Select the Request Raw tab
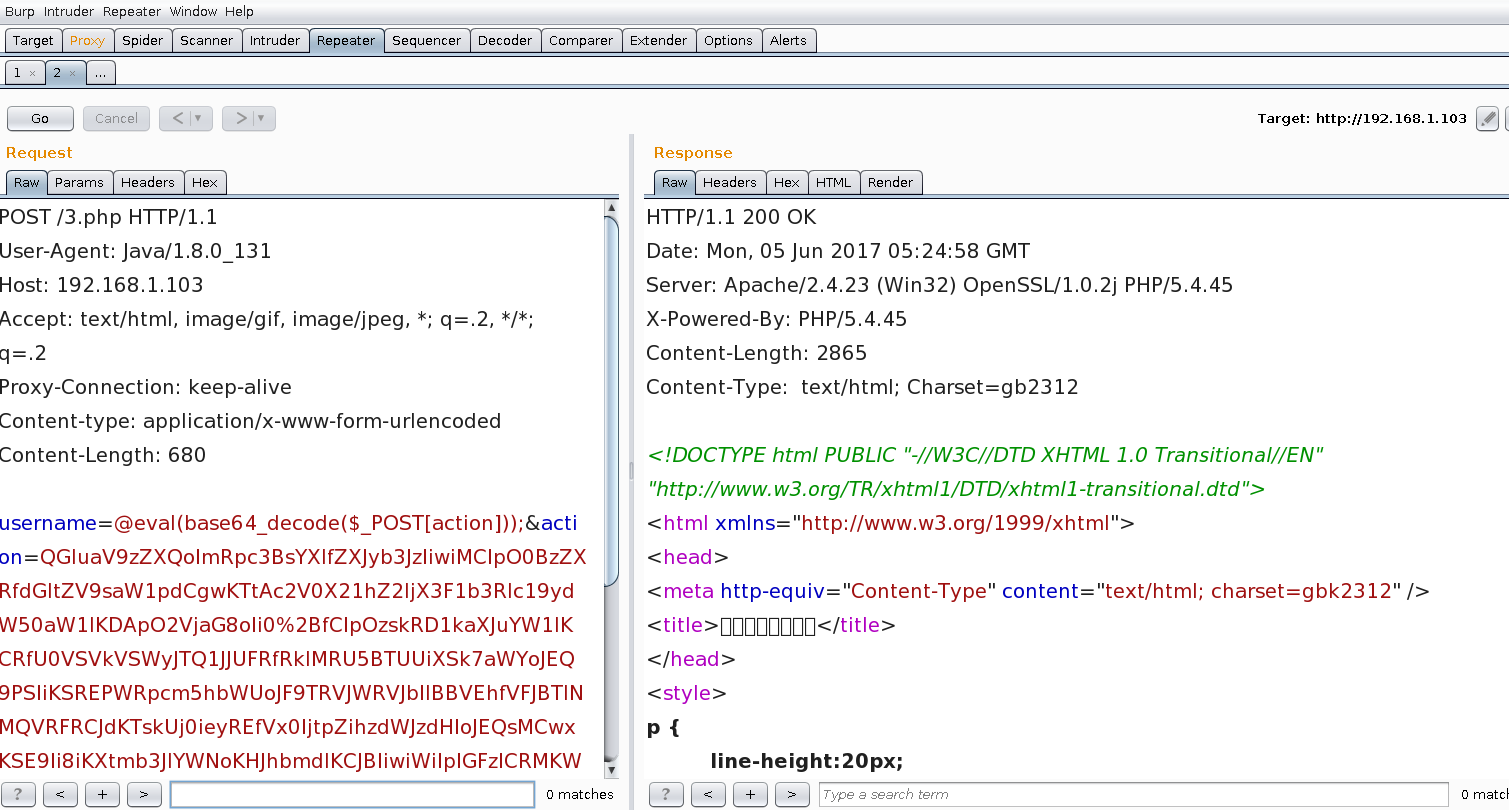Image resolution: width=1509 pixels, height=810 pixels. (27, 182)
